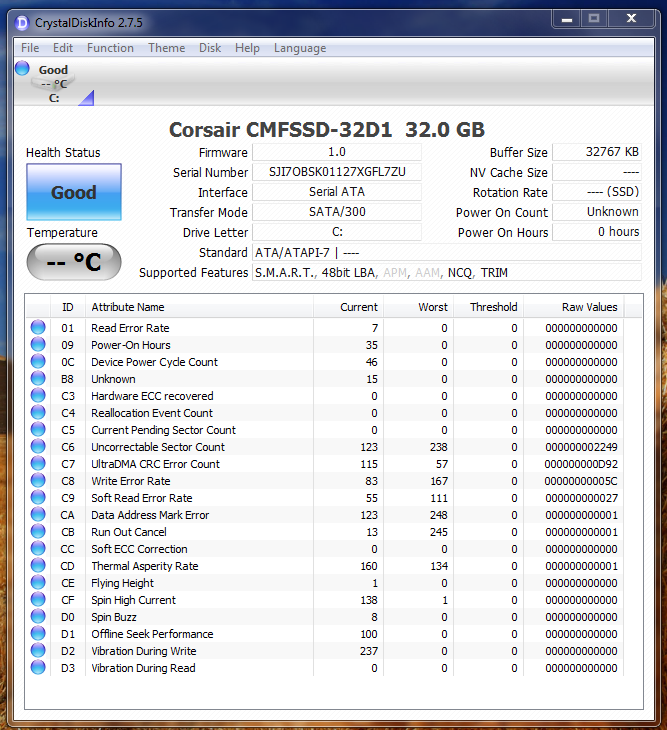Click the Supported Features field with TRIM
The image size is (667, 730).
(447, 272)
